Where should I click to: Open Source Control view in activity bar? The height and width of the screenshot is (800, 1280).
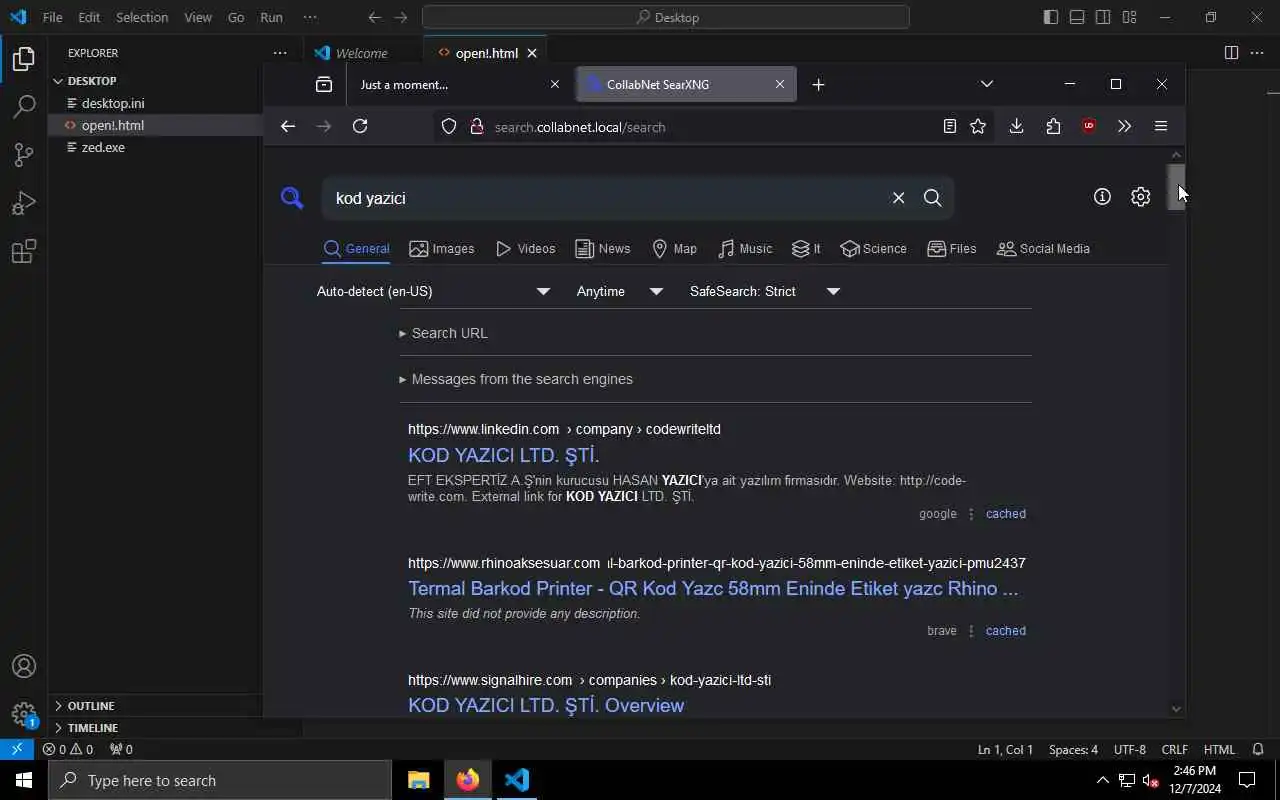pos(24,154)
